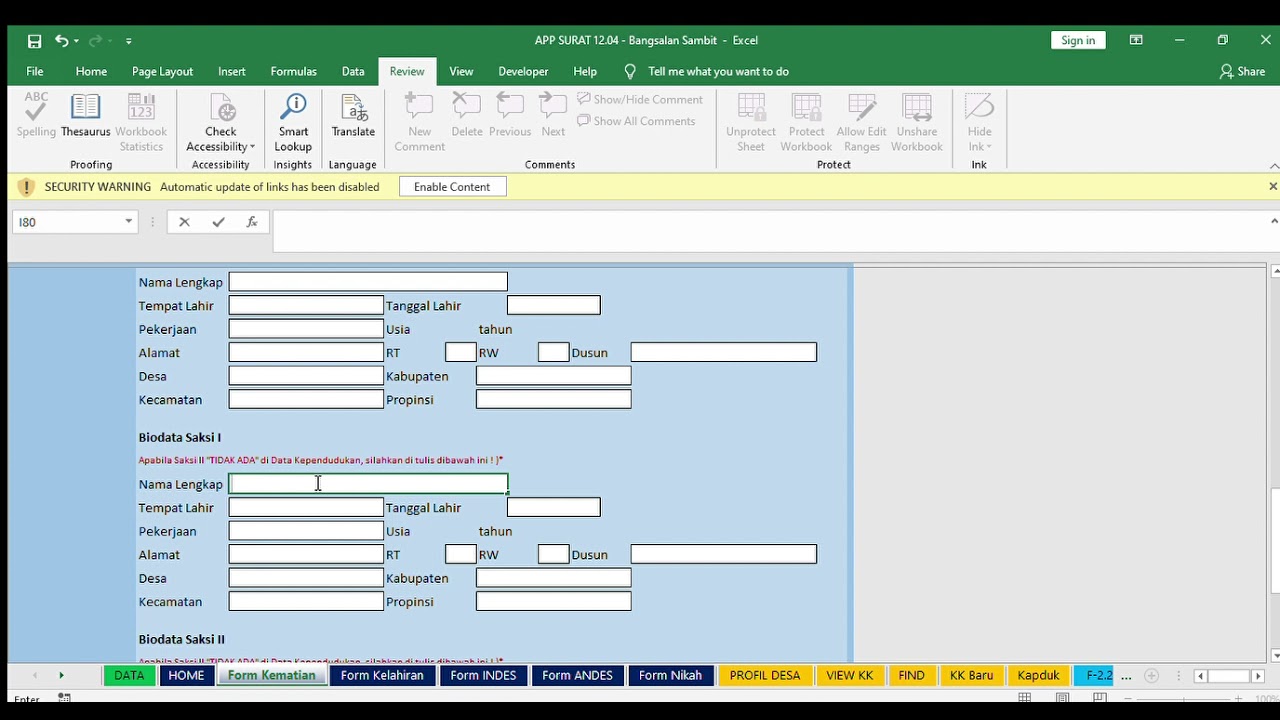Go to Next comment
The width and height of the screenshot is (1280, 720).
pyautogui.click(x=553, y=116)
